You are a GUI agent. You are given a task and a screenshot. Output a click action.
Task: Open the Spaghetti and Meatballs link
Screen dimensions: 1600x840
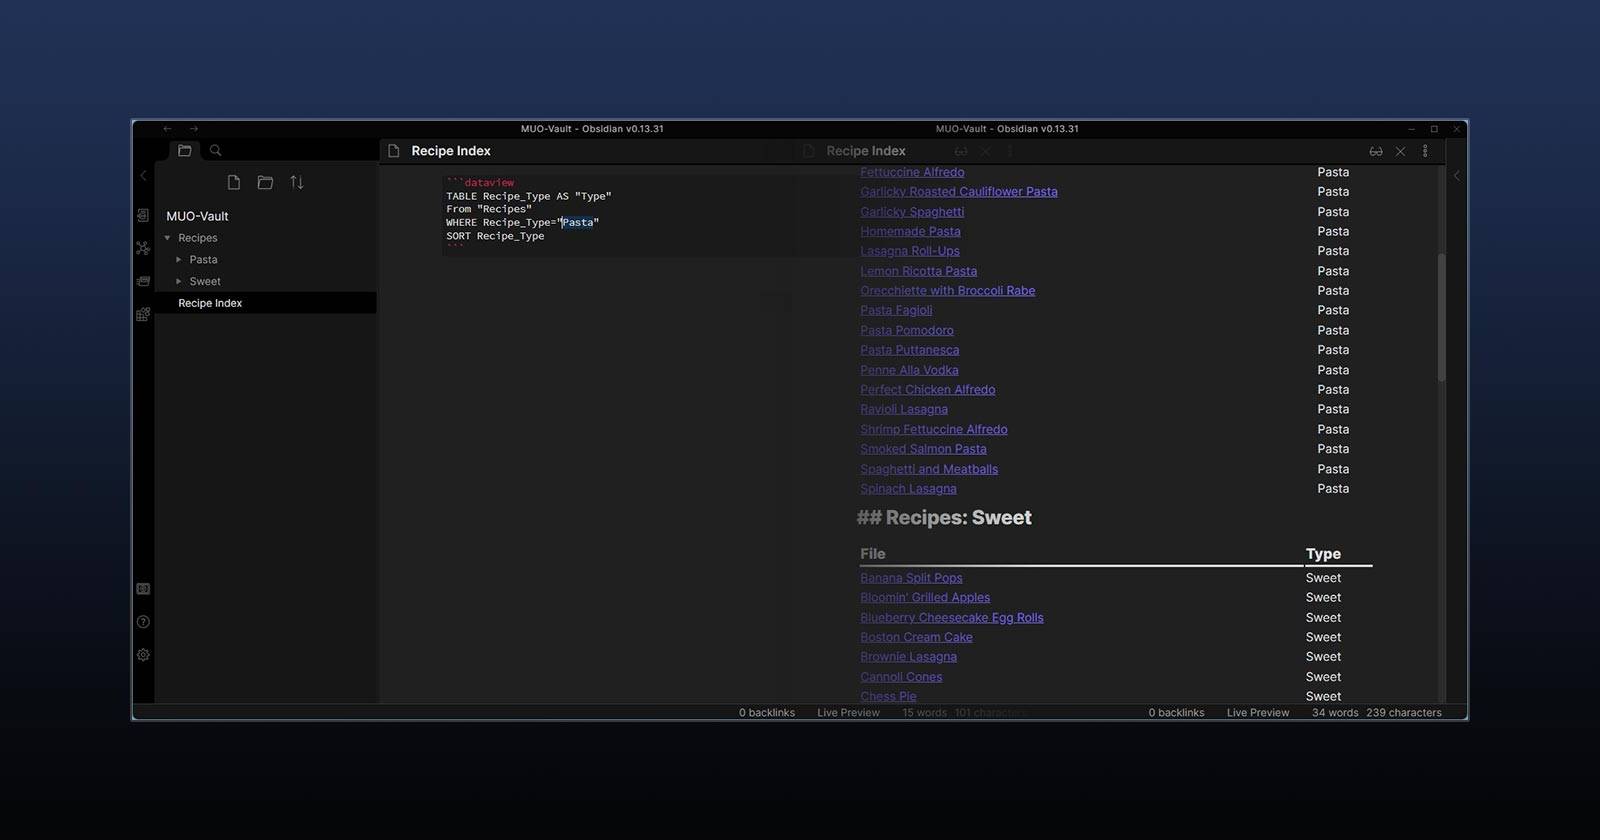(929, 469)
